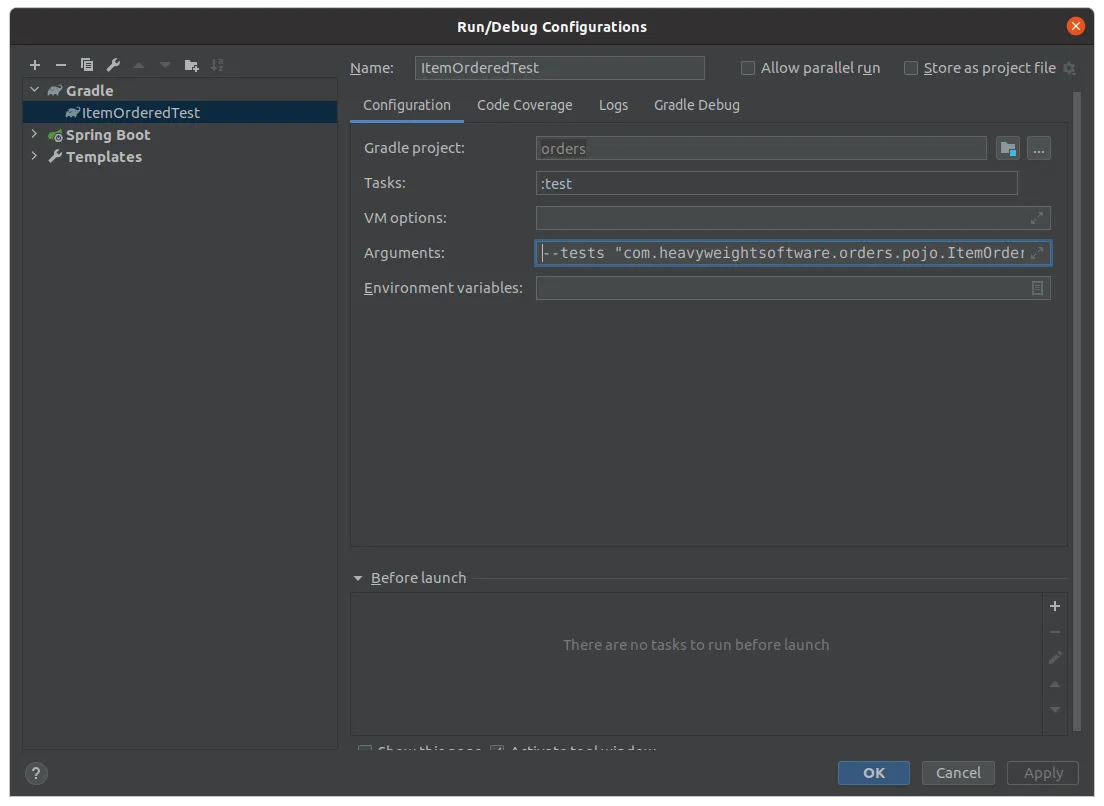This screenshot has height=806, width=1104.
Task: Collapse the Gradle tree node
Action: pos(35,90)
